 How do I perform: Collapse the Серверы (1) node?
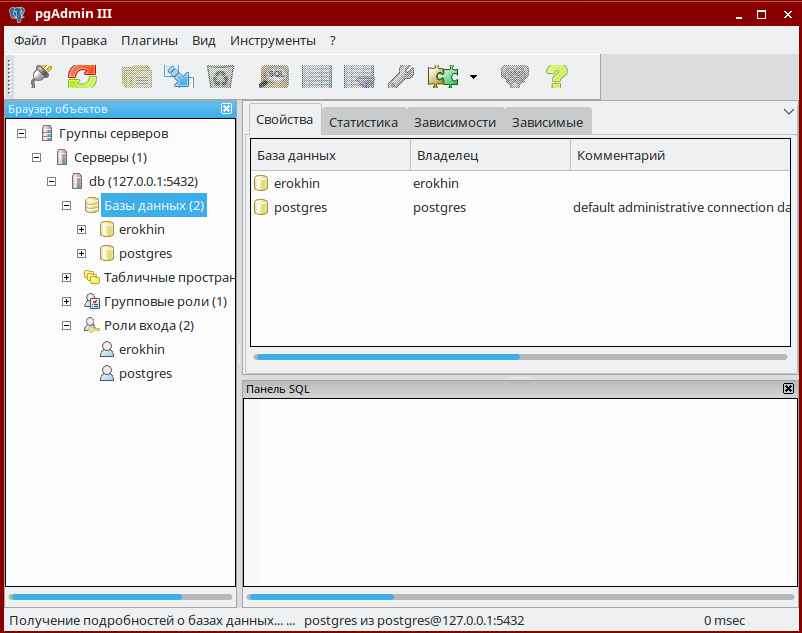(x=36, y=157)
